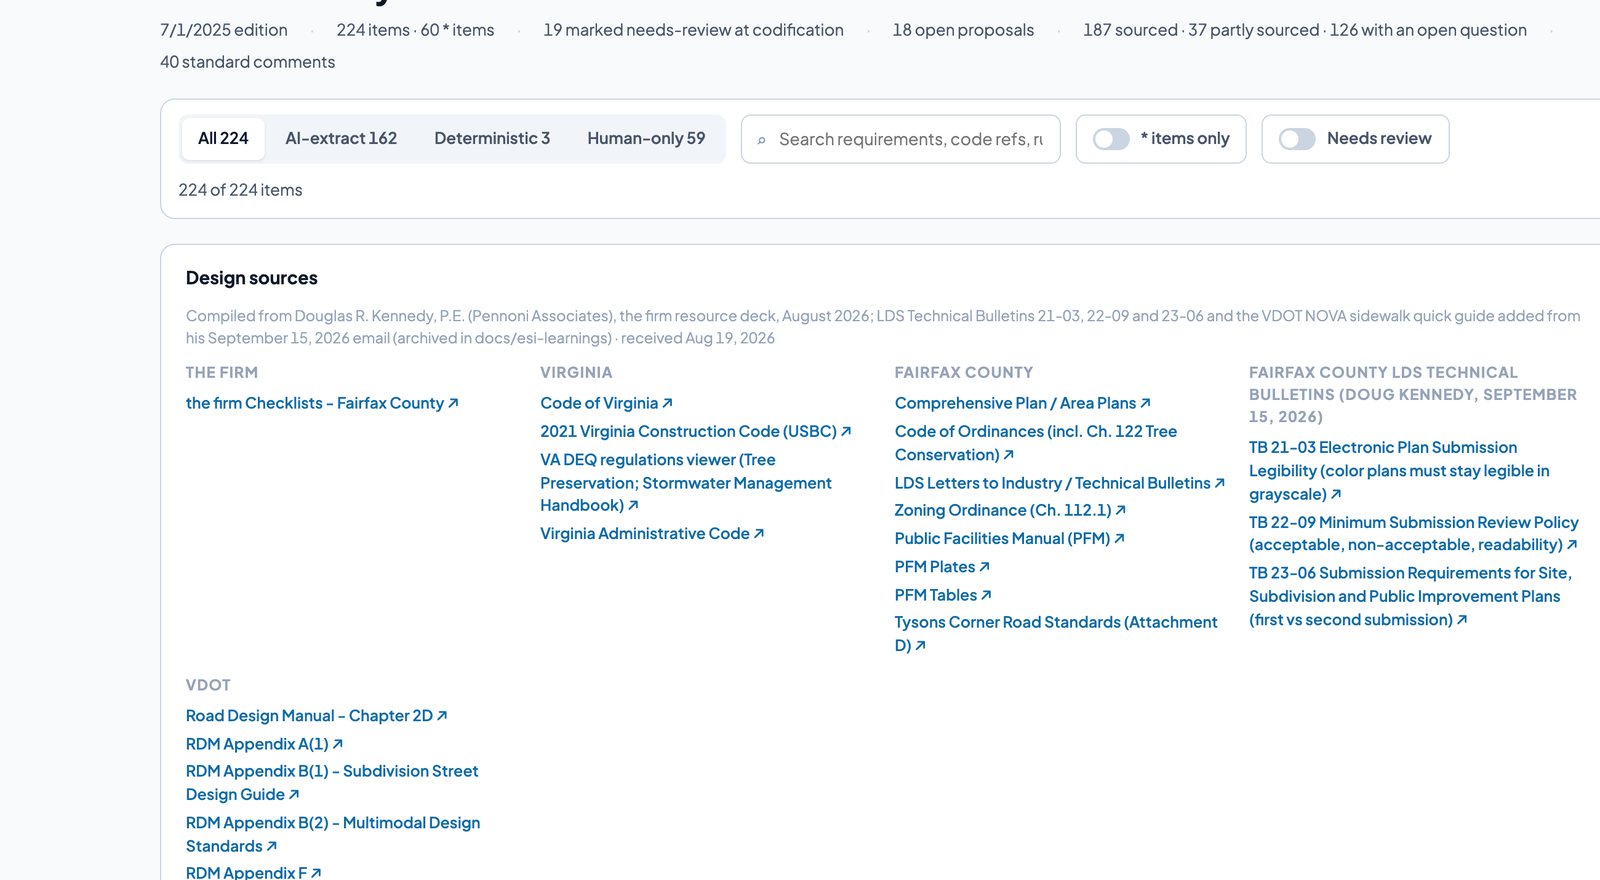Enable the * items only toggle

point(1111,139)
